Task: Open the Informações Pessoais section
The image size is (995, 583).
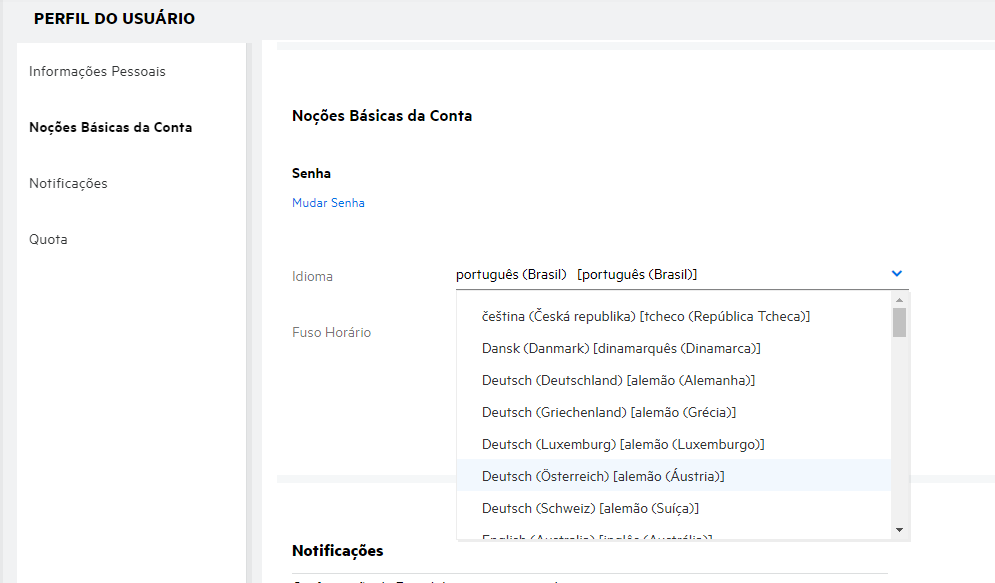Action: point(97,72)
